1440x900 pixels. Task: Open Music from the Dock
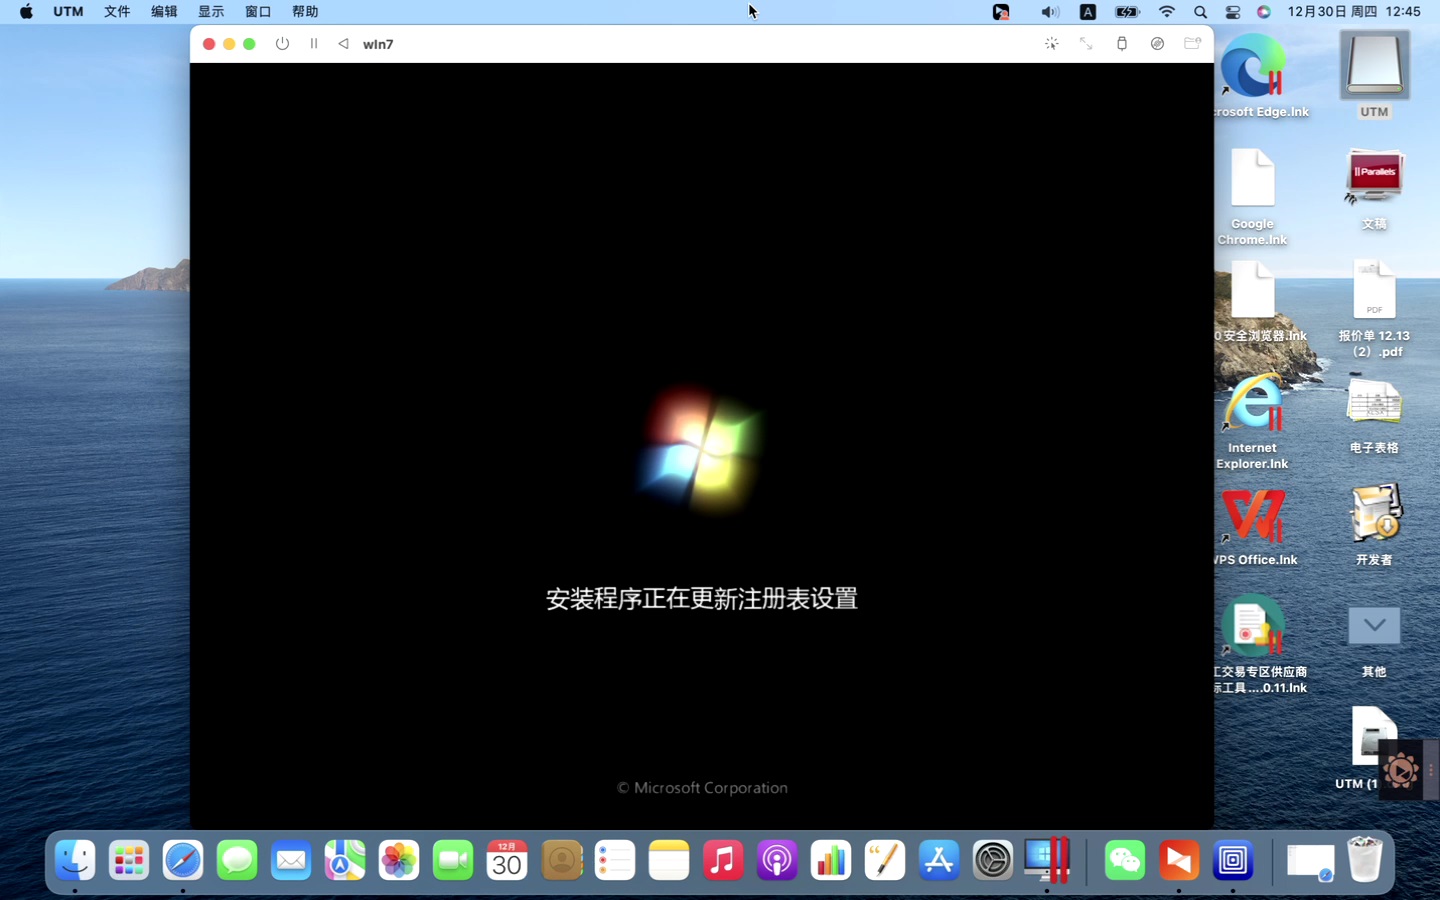[723, 860]
